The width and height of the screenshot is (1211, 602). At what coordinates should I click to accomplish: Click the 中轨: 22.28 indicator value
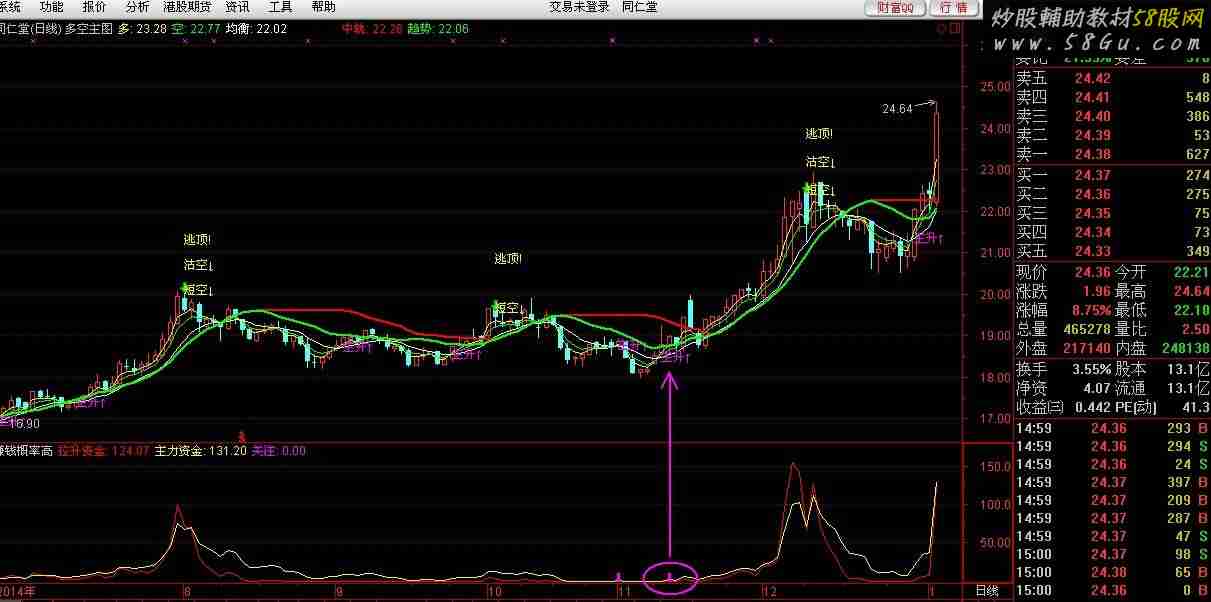tap(372, 29)
